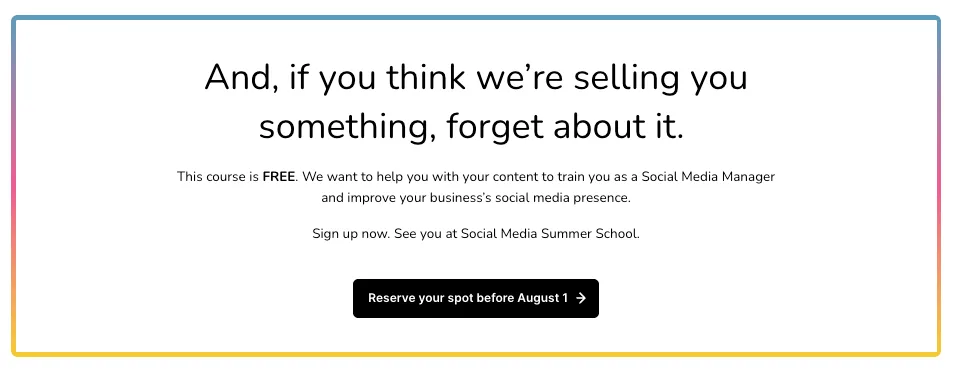
Task: Click the Reserve your spot before August 1 button
Action: [x=476, y=298]
